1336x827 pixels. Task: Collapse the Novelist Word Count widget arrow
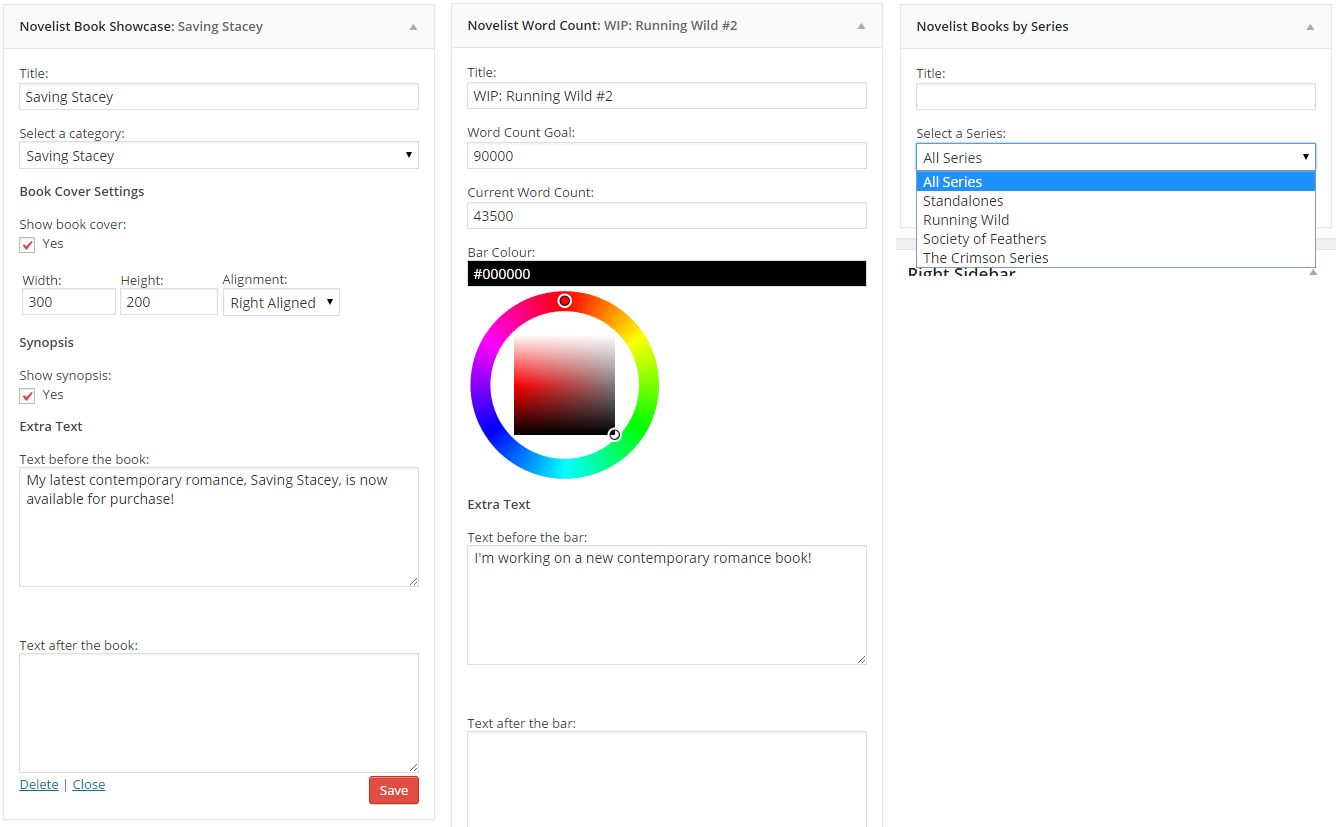(x=861, y=26)
